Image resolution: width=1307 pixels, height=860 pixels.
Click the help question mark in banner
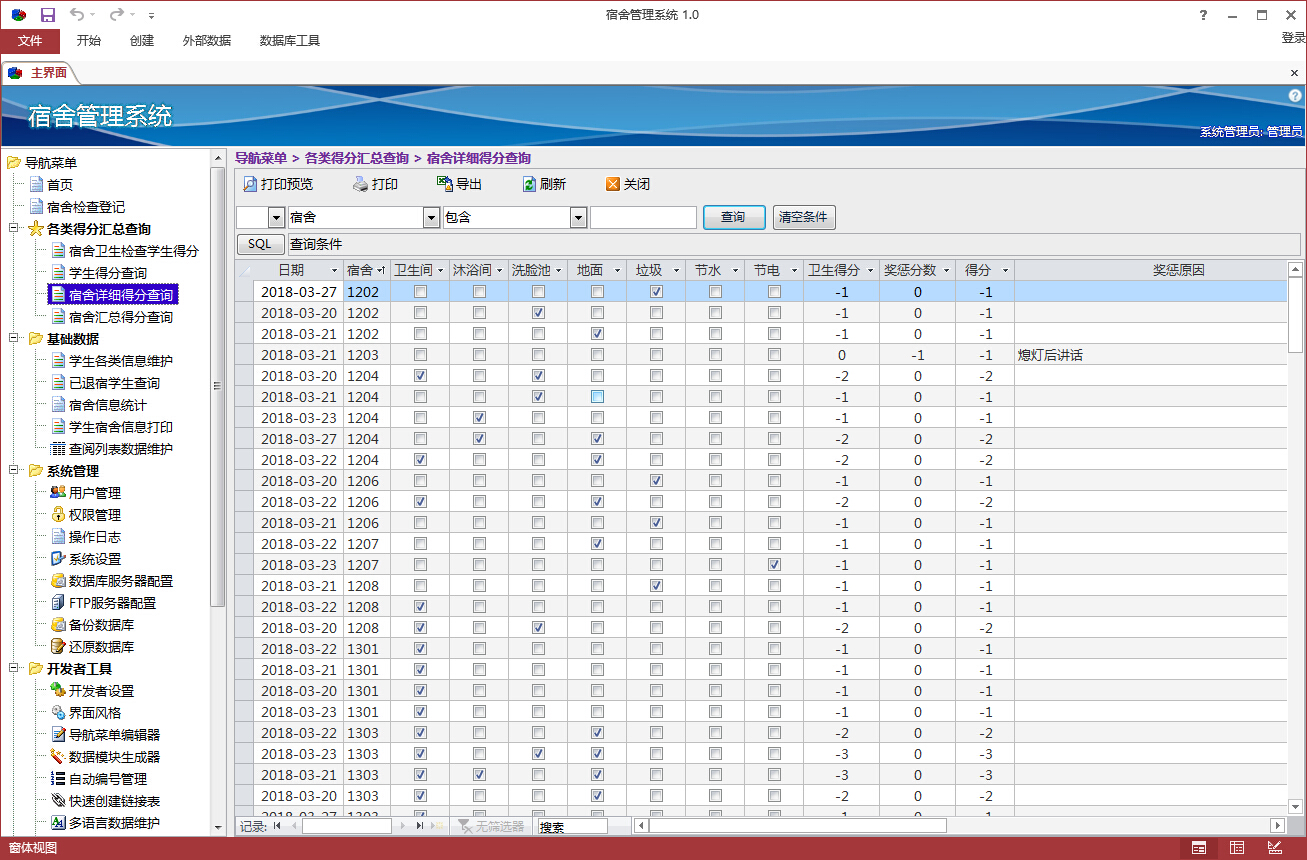pyautogui.click(x=1295, y=95)
